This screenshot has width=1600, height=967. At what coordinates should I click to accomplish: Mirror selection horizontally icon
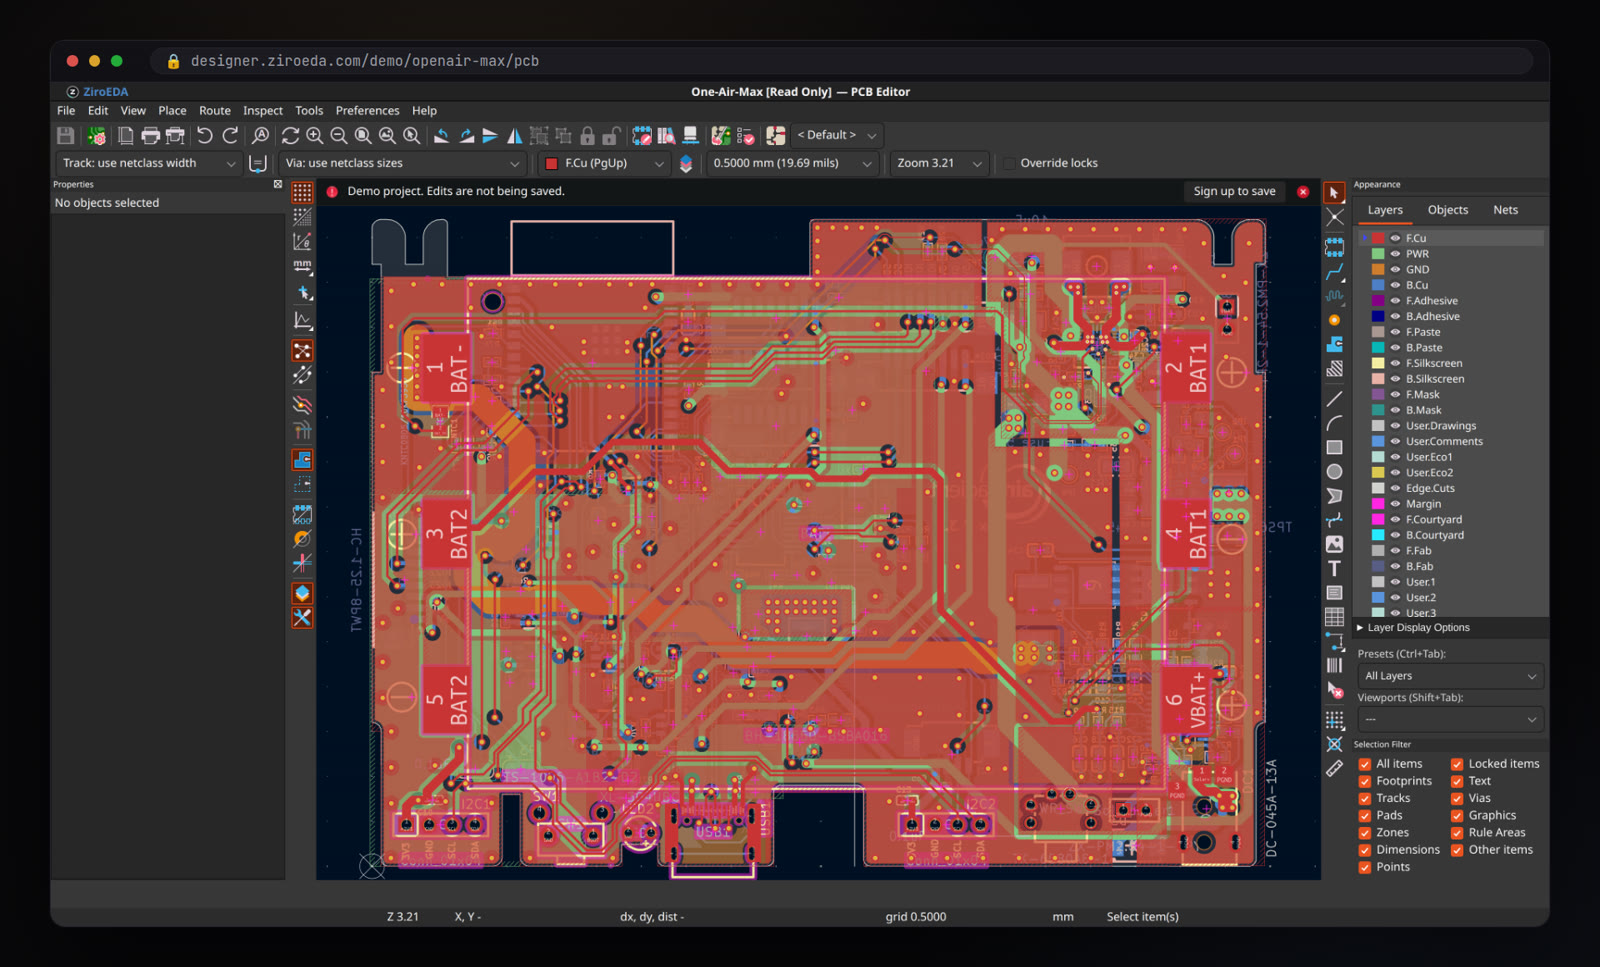pyautogui.click(x=514, y=135)
